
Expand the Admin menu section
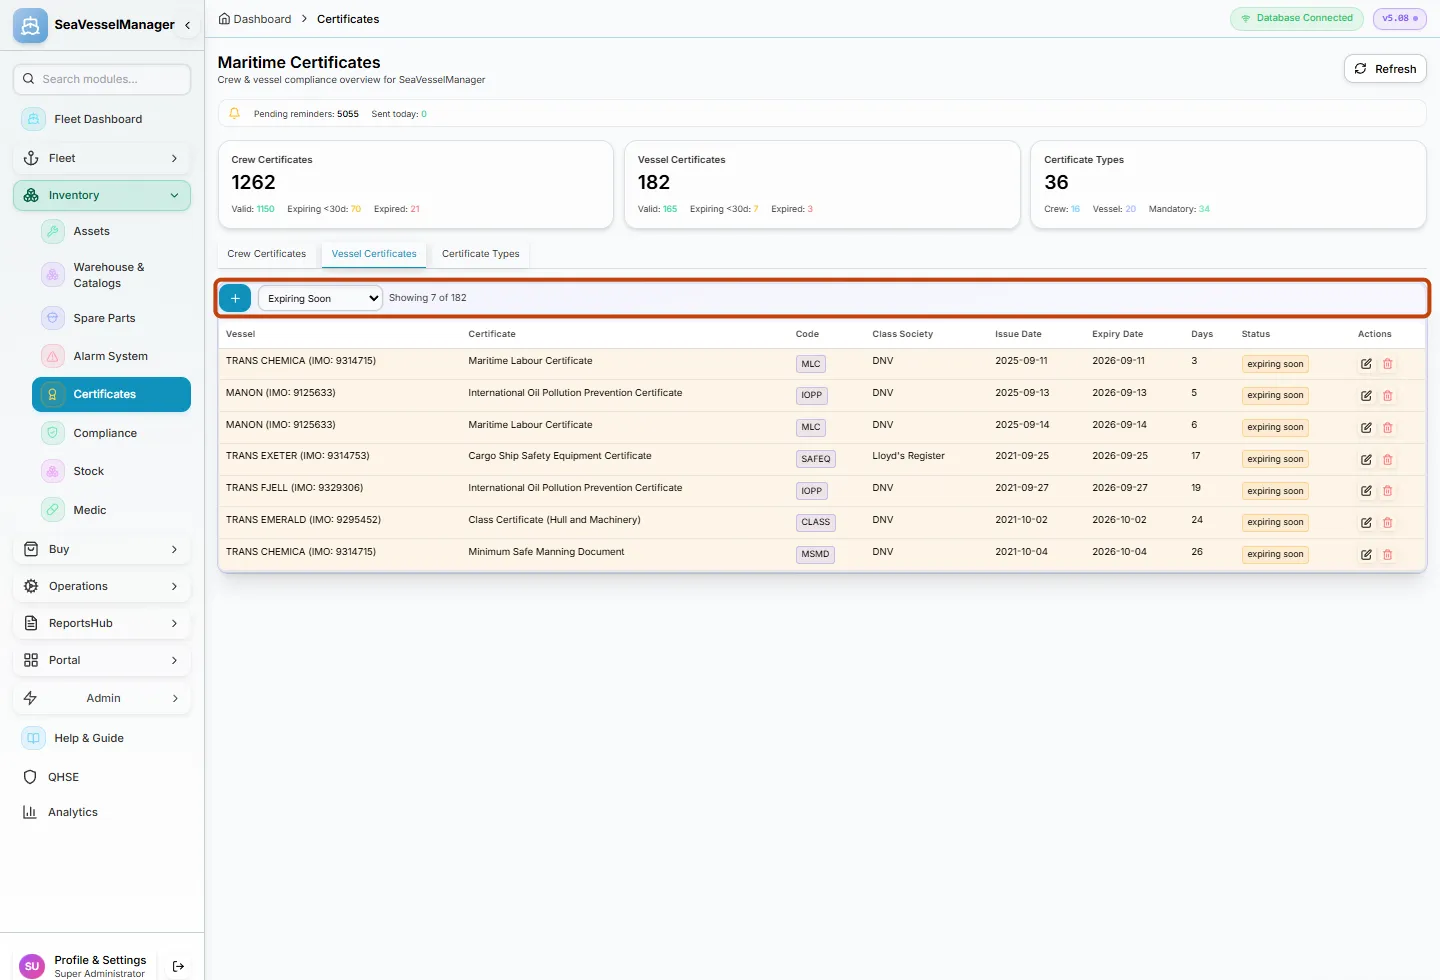102,698
